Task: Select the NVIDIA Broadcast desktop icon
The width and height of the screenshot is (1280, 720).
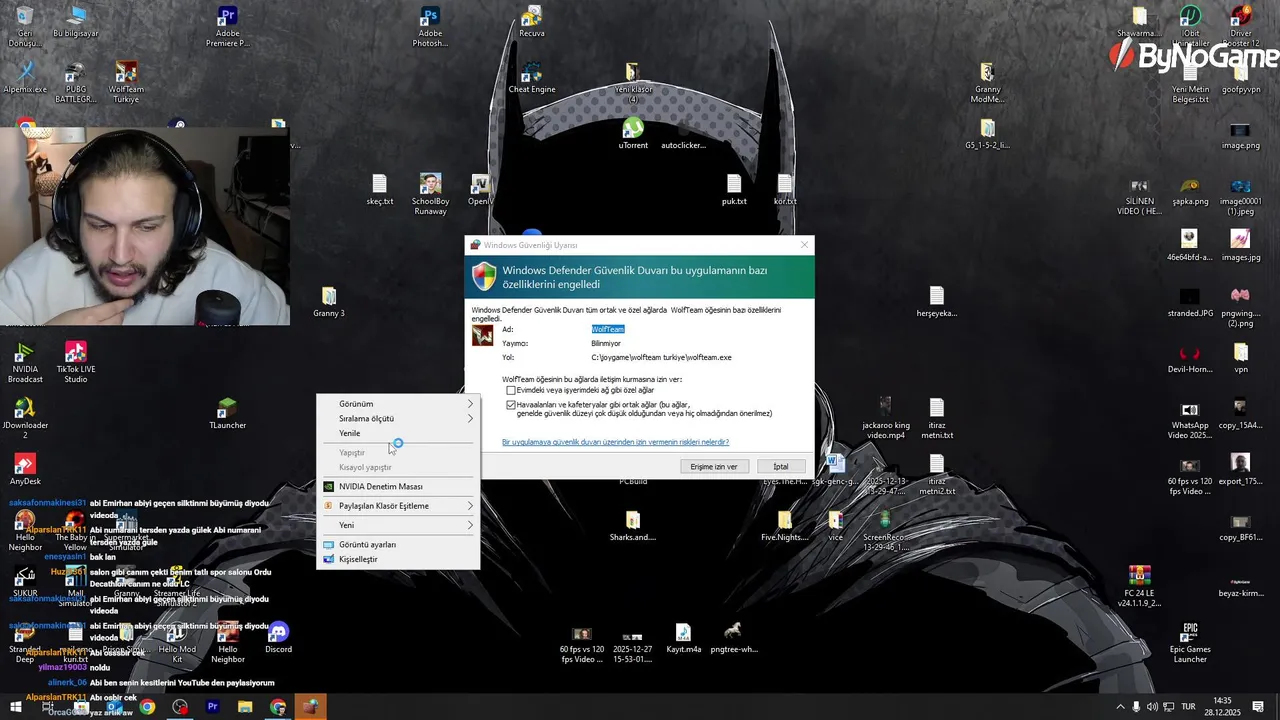Action: click(x=25, y=363)
